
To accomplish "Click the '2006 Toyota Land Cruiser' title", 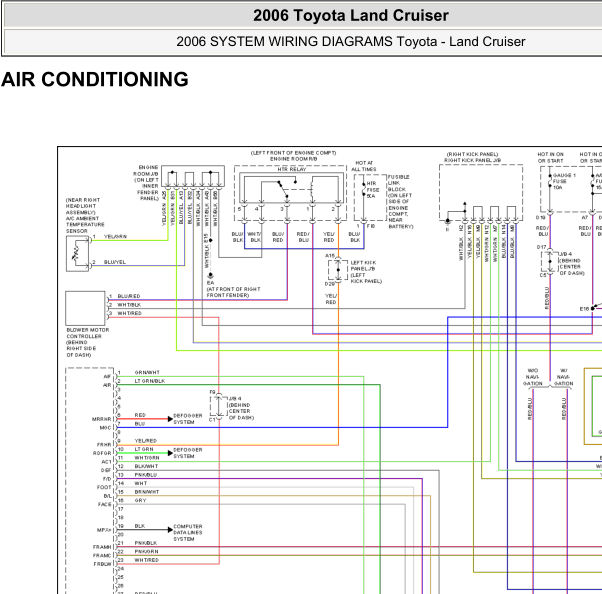I will click(351, 16).
